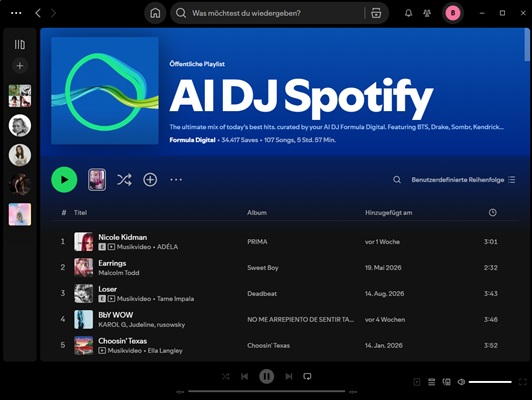Open the Sweet Boy album
This screenshot has width=532, height=400.
pos(263,267)
